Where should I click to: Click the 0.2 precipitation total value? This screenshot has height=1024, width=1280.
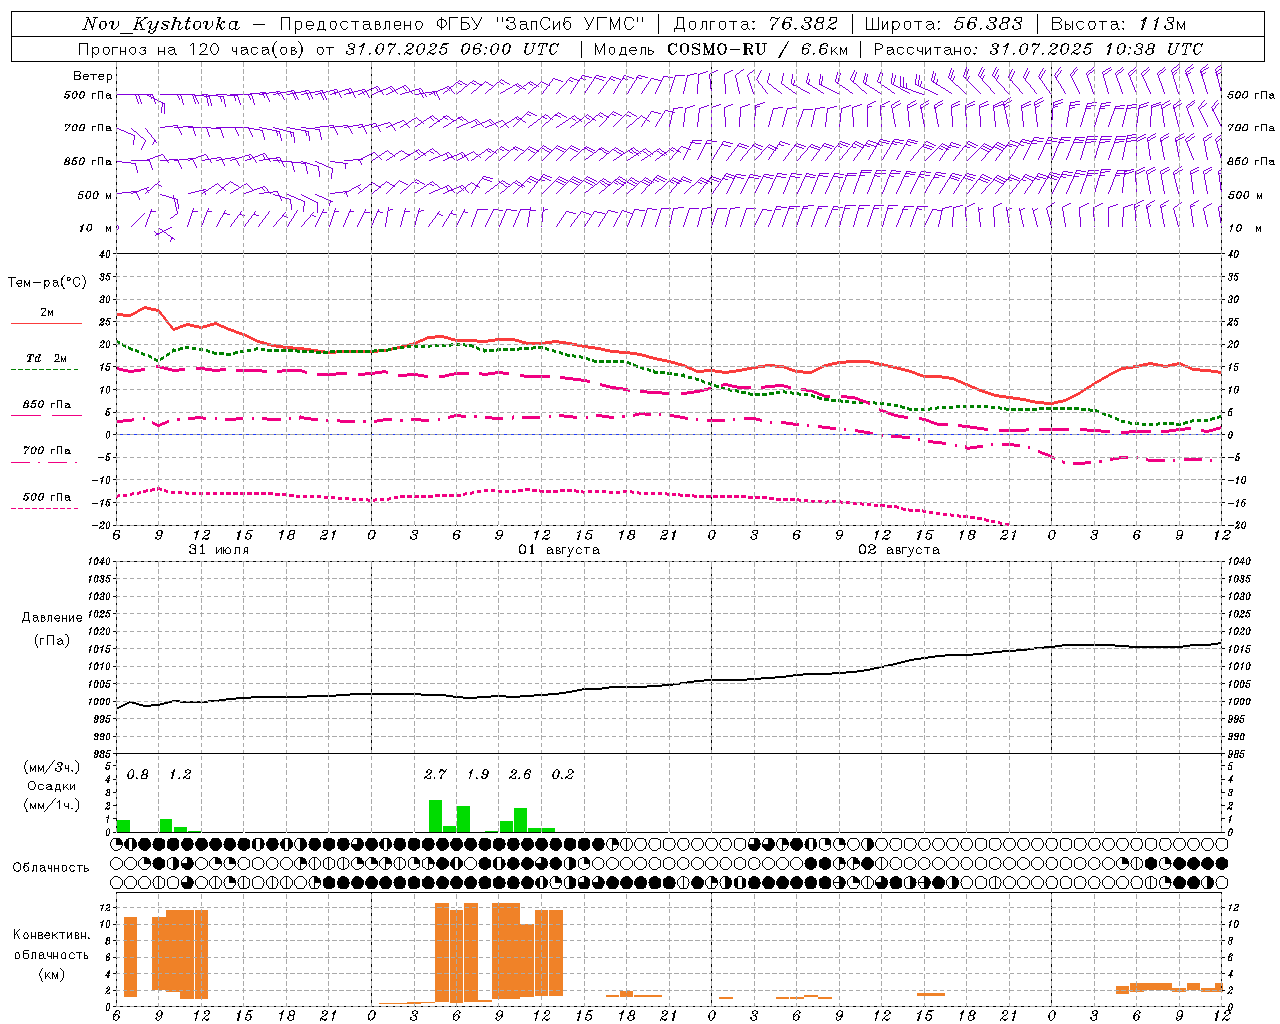[563, 775]
